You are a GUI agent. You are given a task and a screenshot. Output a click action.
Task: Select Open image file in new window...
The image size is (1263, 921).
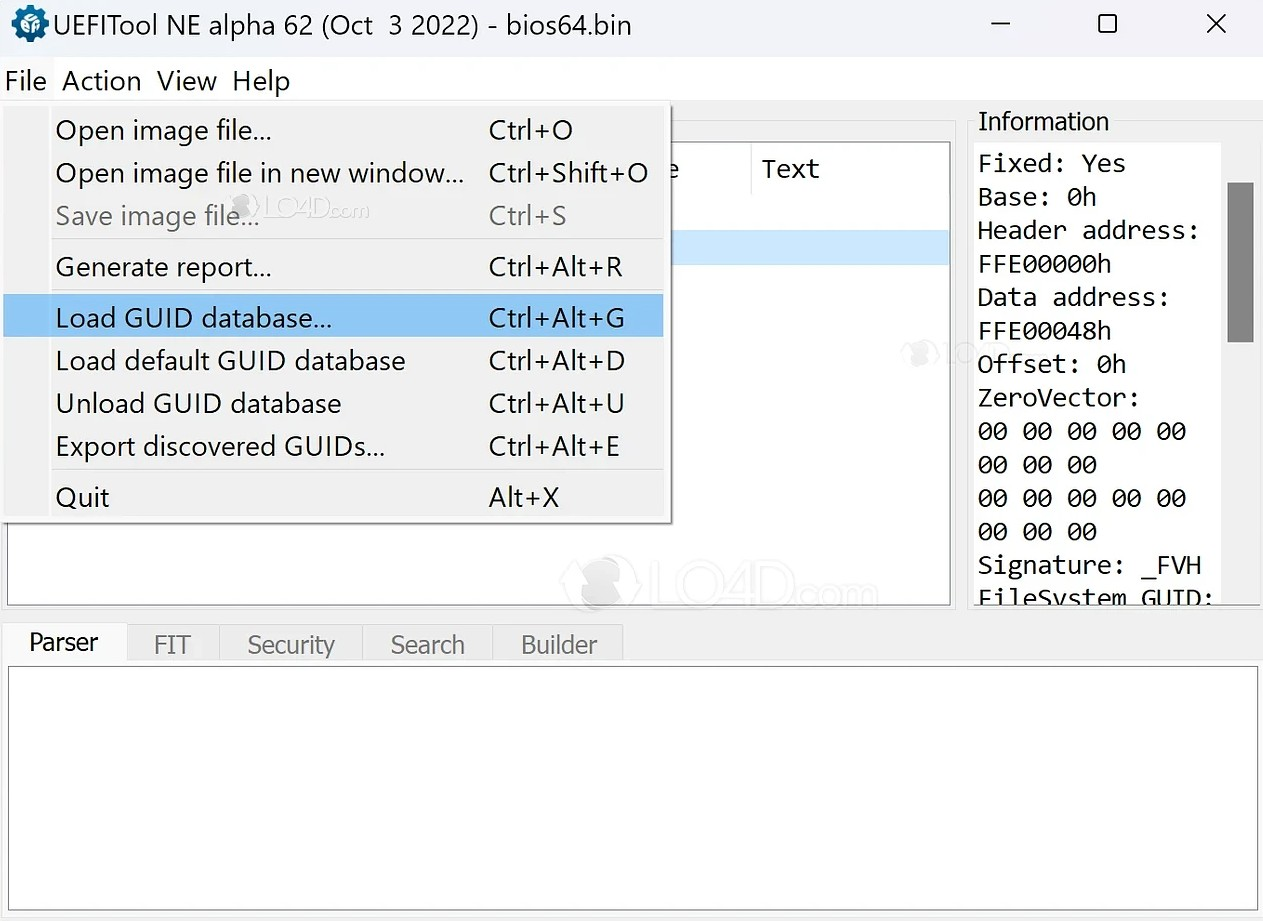click(x=334, y=174)
